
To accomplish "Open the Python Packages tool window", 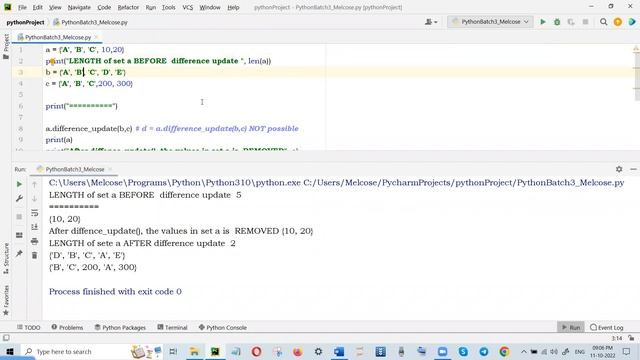I will 120,327.
